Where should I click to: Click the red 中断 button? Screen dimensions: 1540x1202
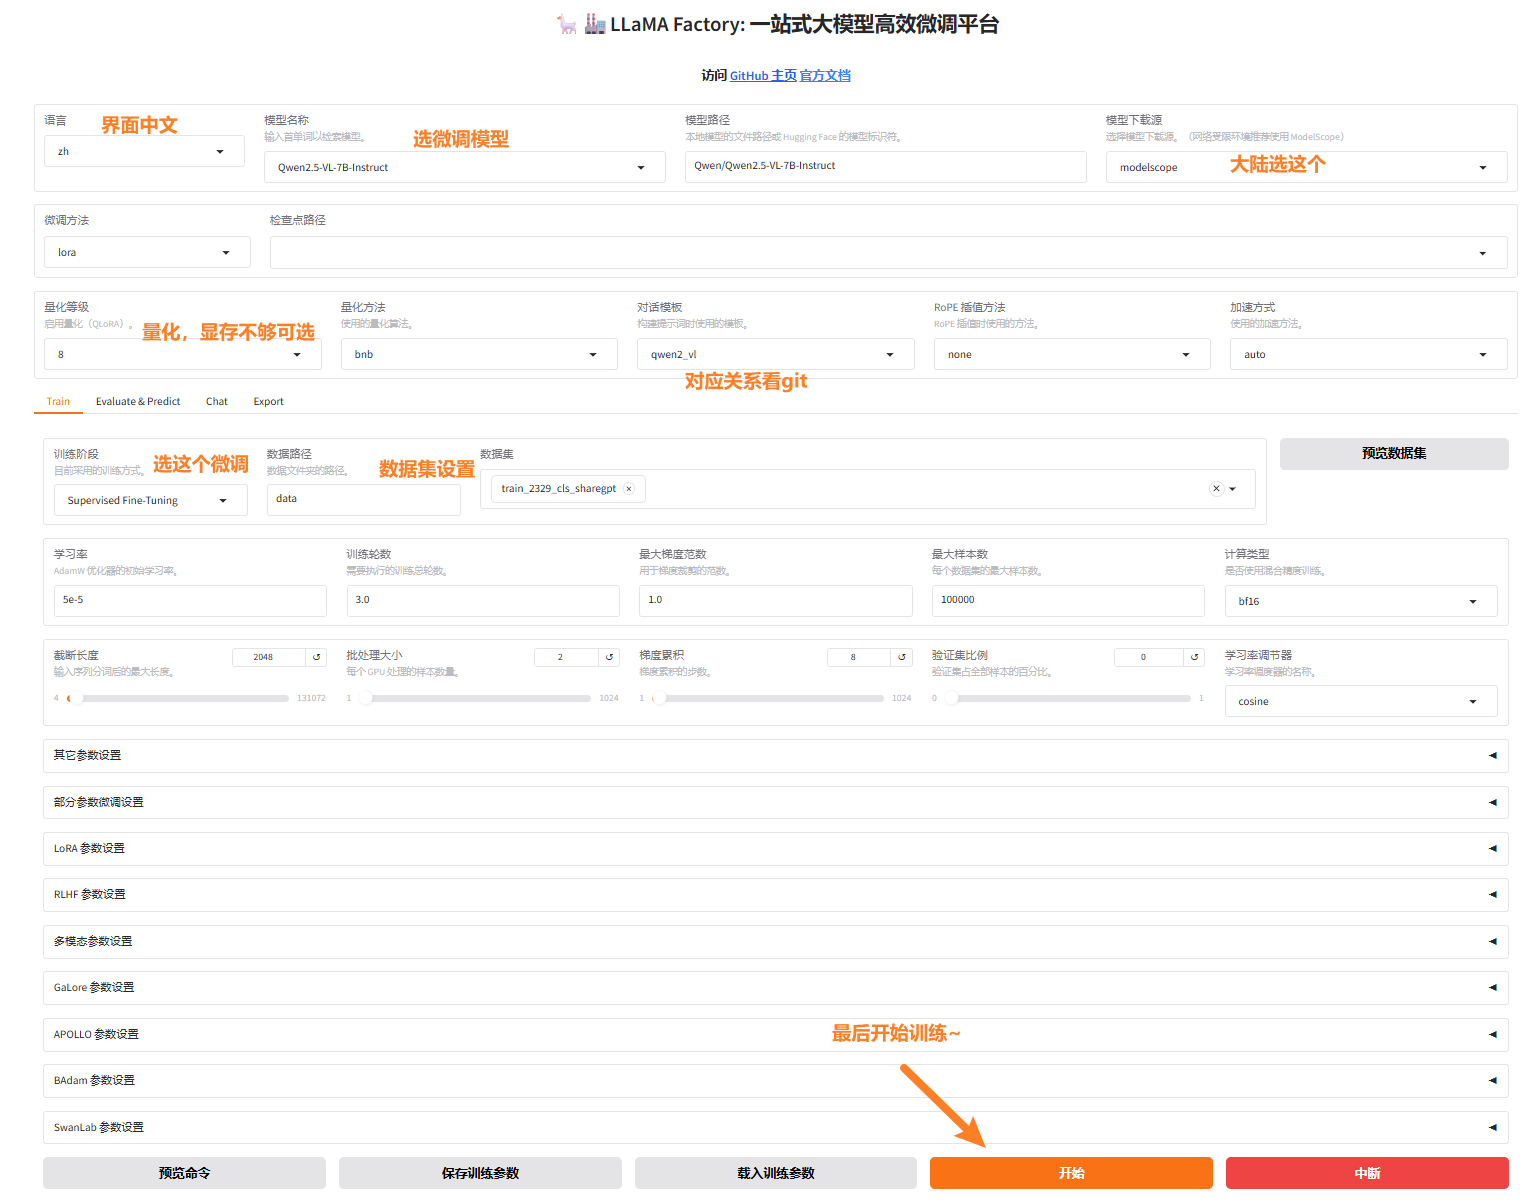click(1367, 1173)
